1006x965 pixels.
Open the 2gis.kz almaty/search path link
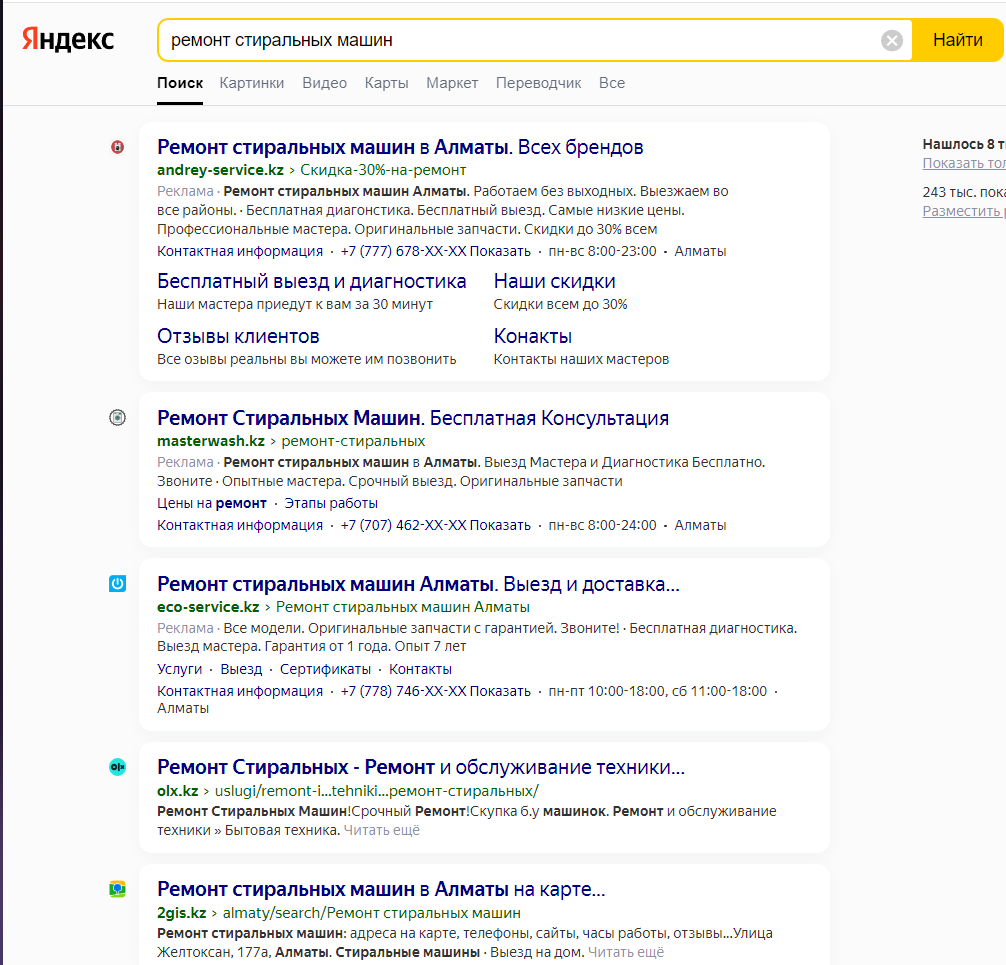click(x=371, y=913)
